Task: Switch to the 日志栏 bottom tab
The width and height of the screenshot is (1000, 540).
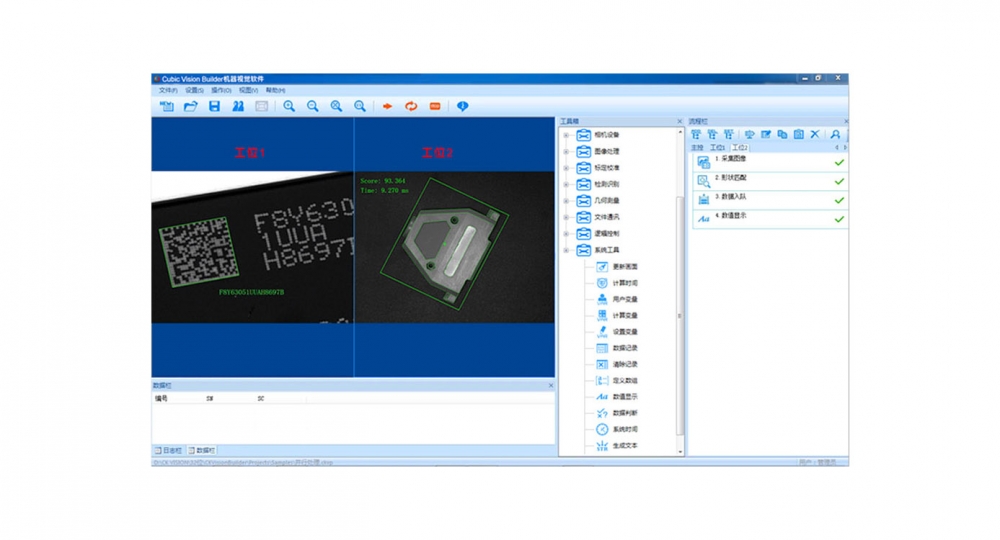Action: click(168, 451)
